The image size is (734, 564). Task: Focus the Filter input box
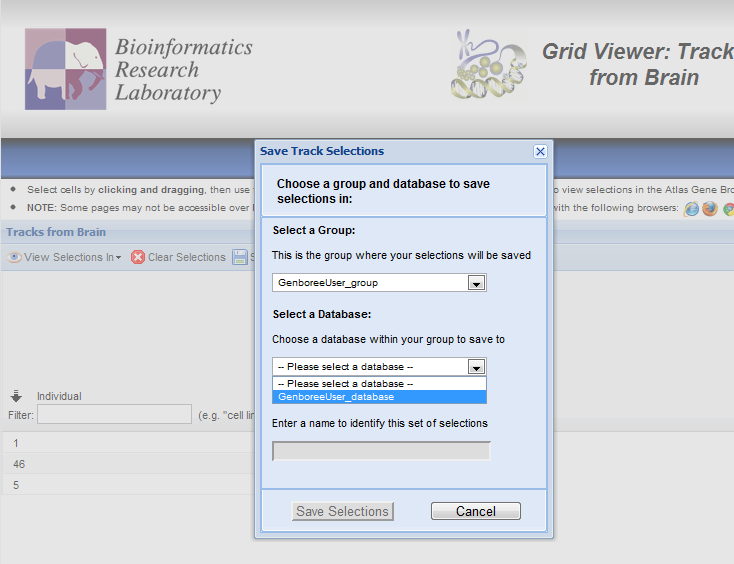coord(114,414)
